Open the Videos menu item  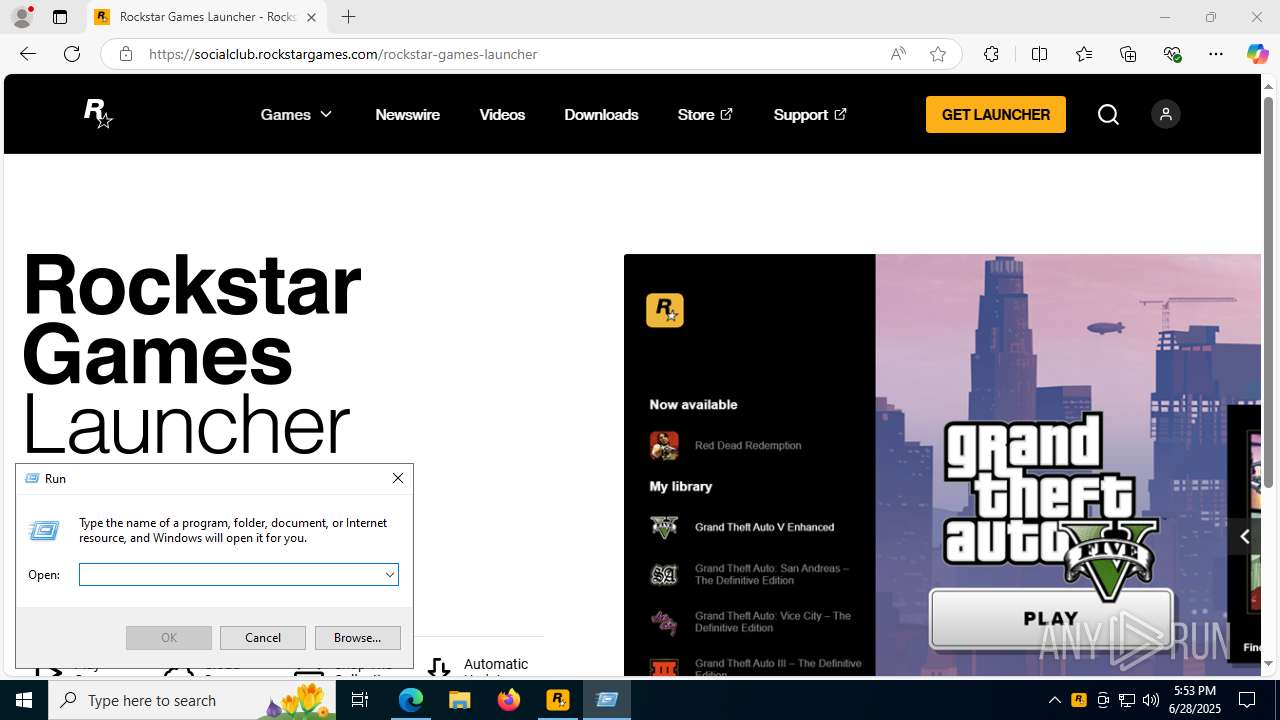(x=502, y=115)
